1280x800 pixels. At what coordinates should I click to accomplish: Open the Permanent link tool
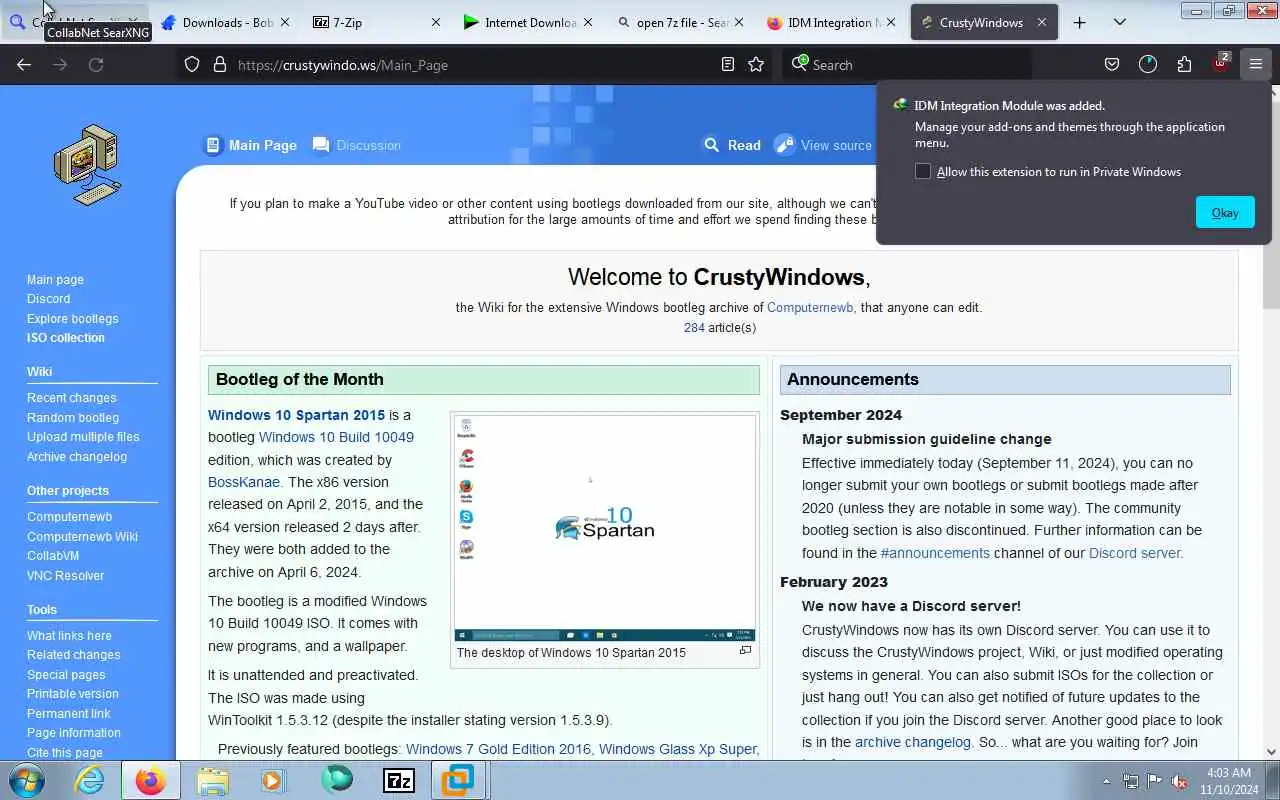coord(68,714)
